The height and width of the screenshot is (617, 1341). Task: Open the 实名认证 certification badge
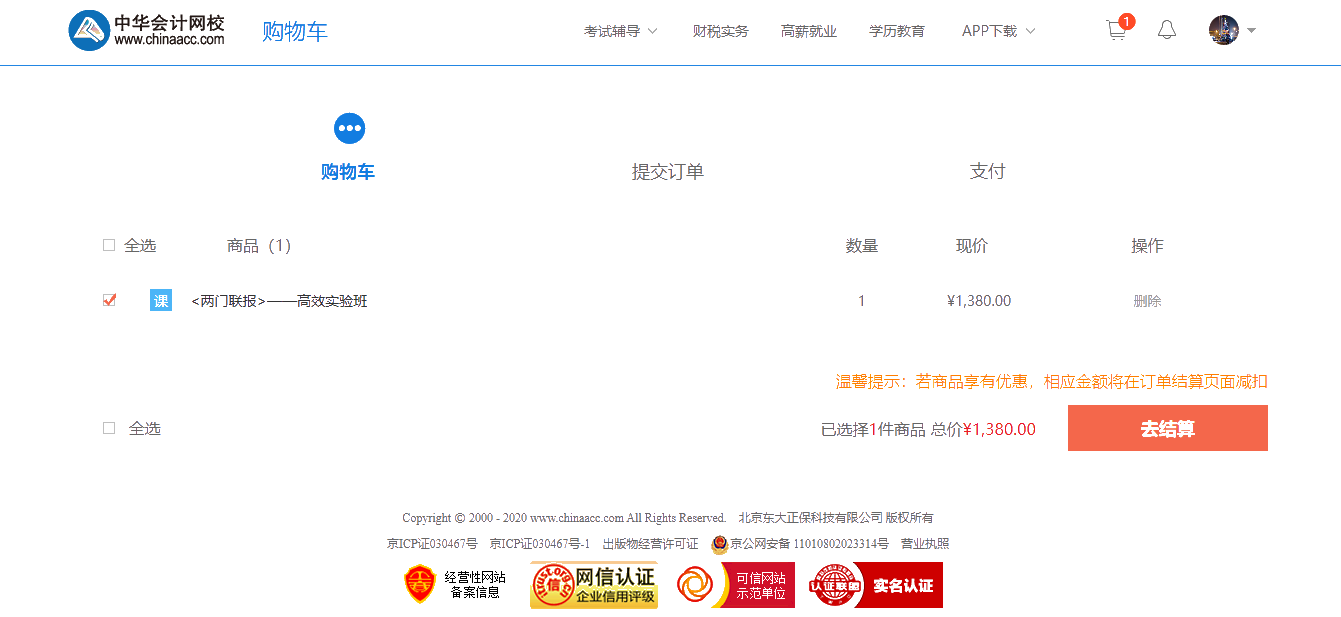tap(876, 585)
